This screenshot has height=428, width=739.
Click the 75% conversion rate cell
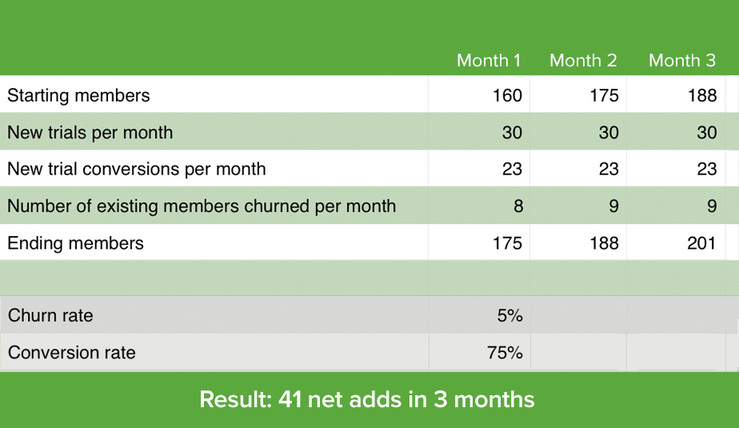tap(507, 352)
